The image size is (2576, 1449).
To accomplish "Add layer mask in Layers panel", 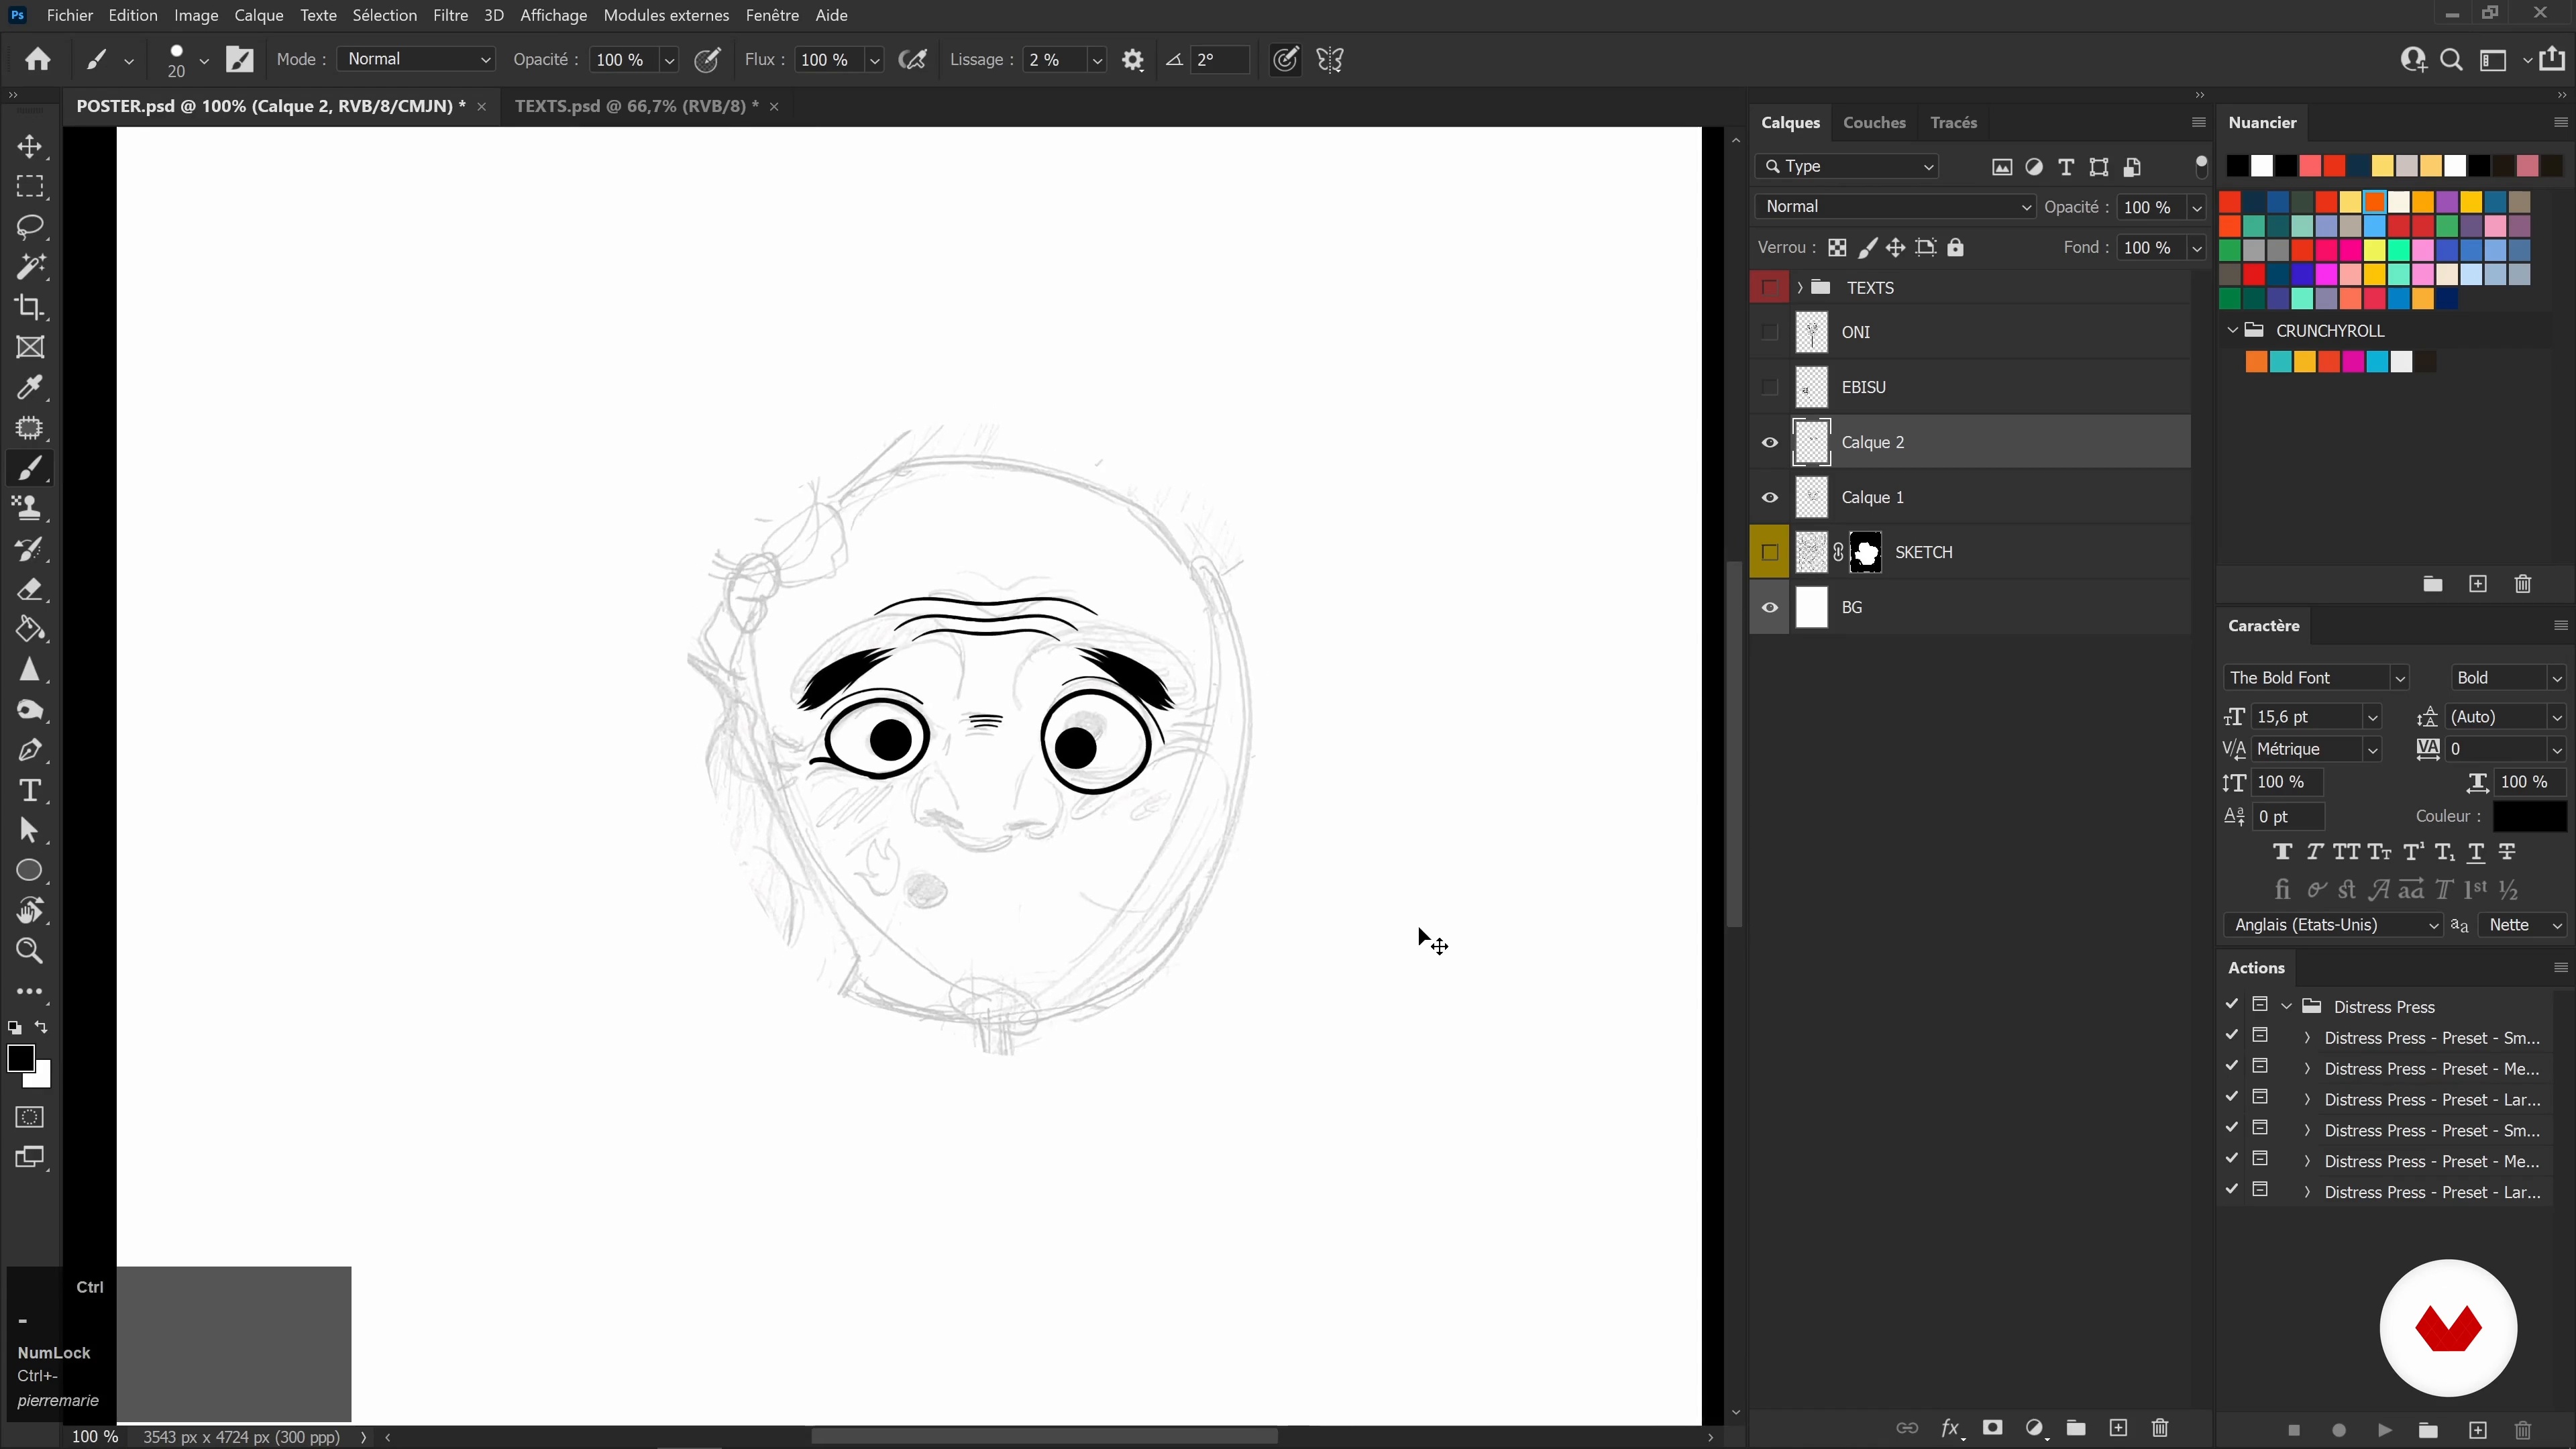I will [1992, 1428].
